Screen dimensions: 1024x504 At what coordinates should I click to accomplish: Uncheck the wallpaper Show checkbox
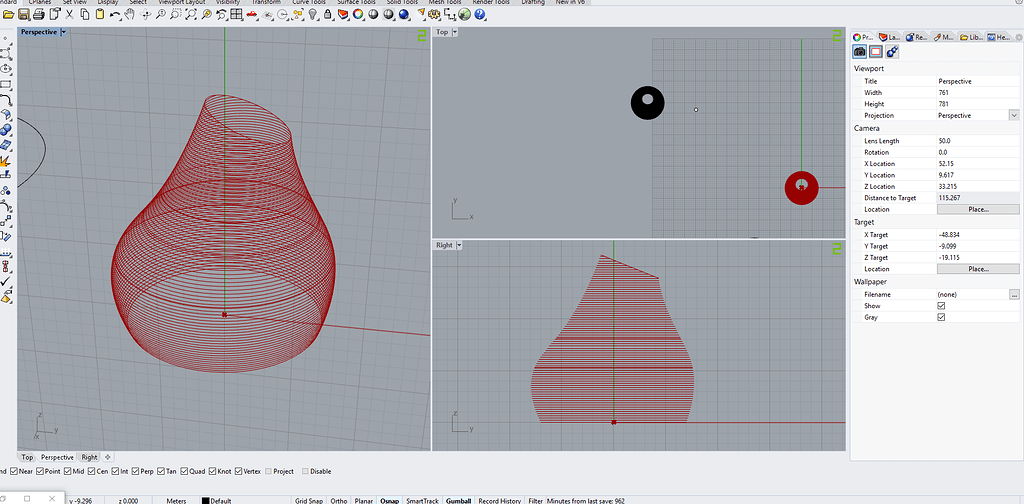941,306
